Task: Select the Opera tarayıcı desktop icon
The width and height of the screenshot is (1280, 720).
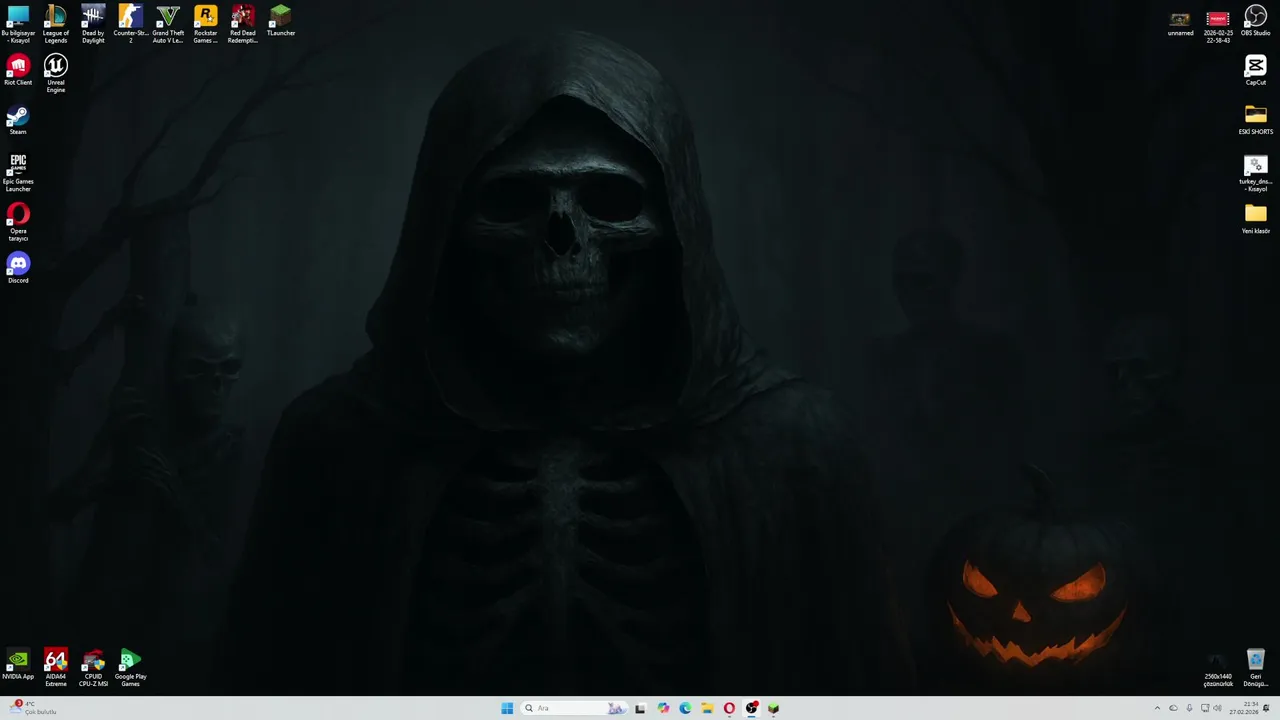Action: pos(18,222)
